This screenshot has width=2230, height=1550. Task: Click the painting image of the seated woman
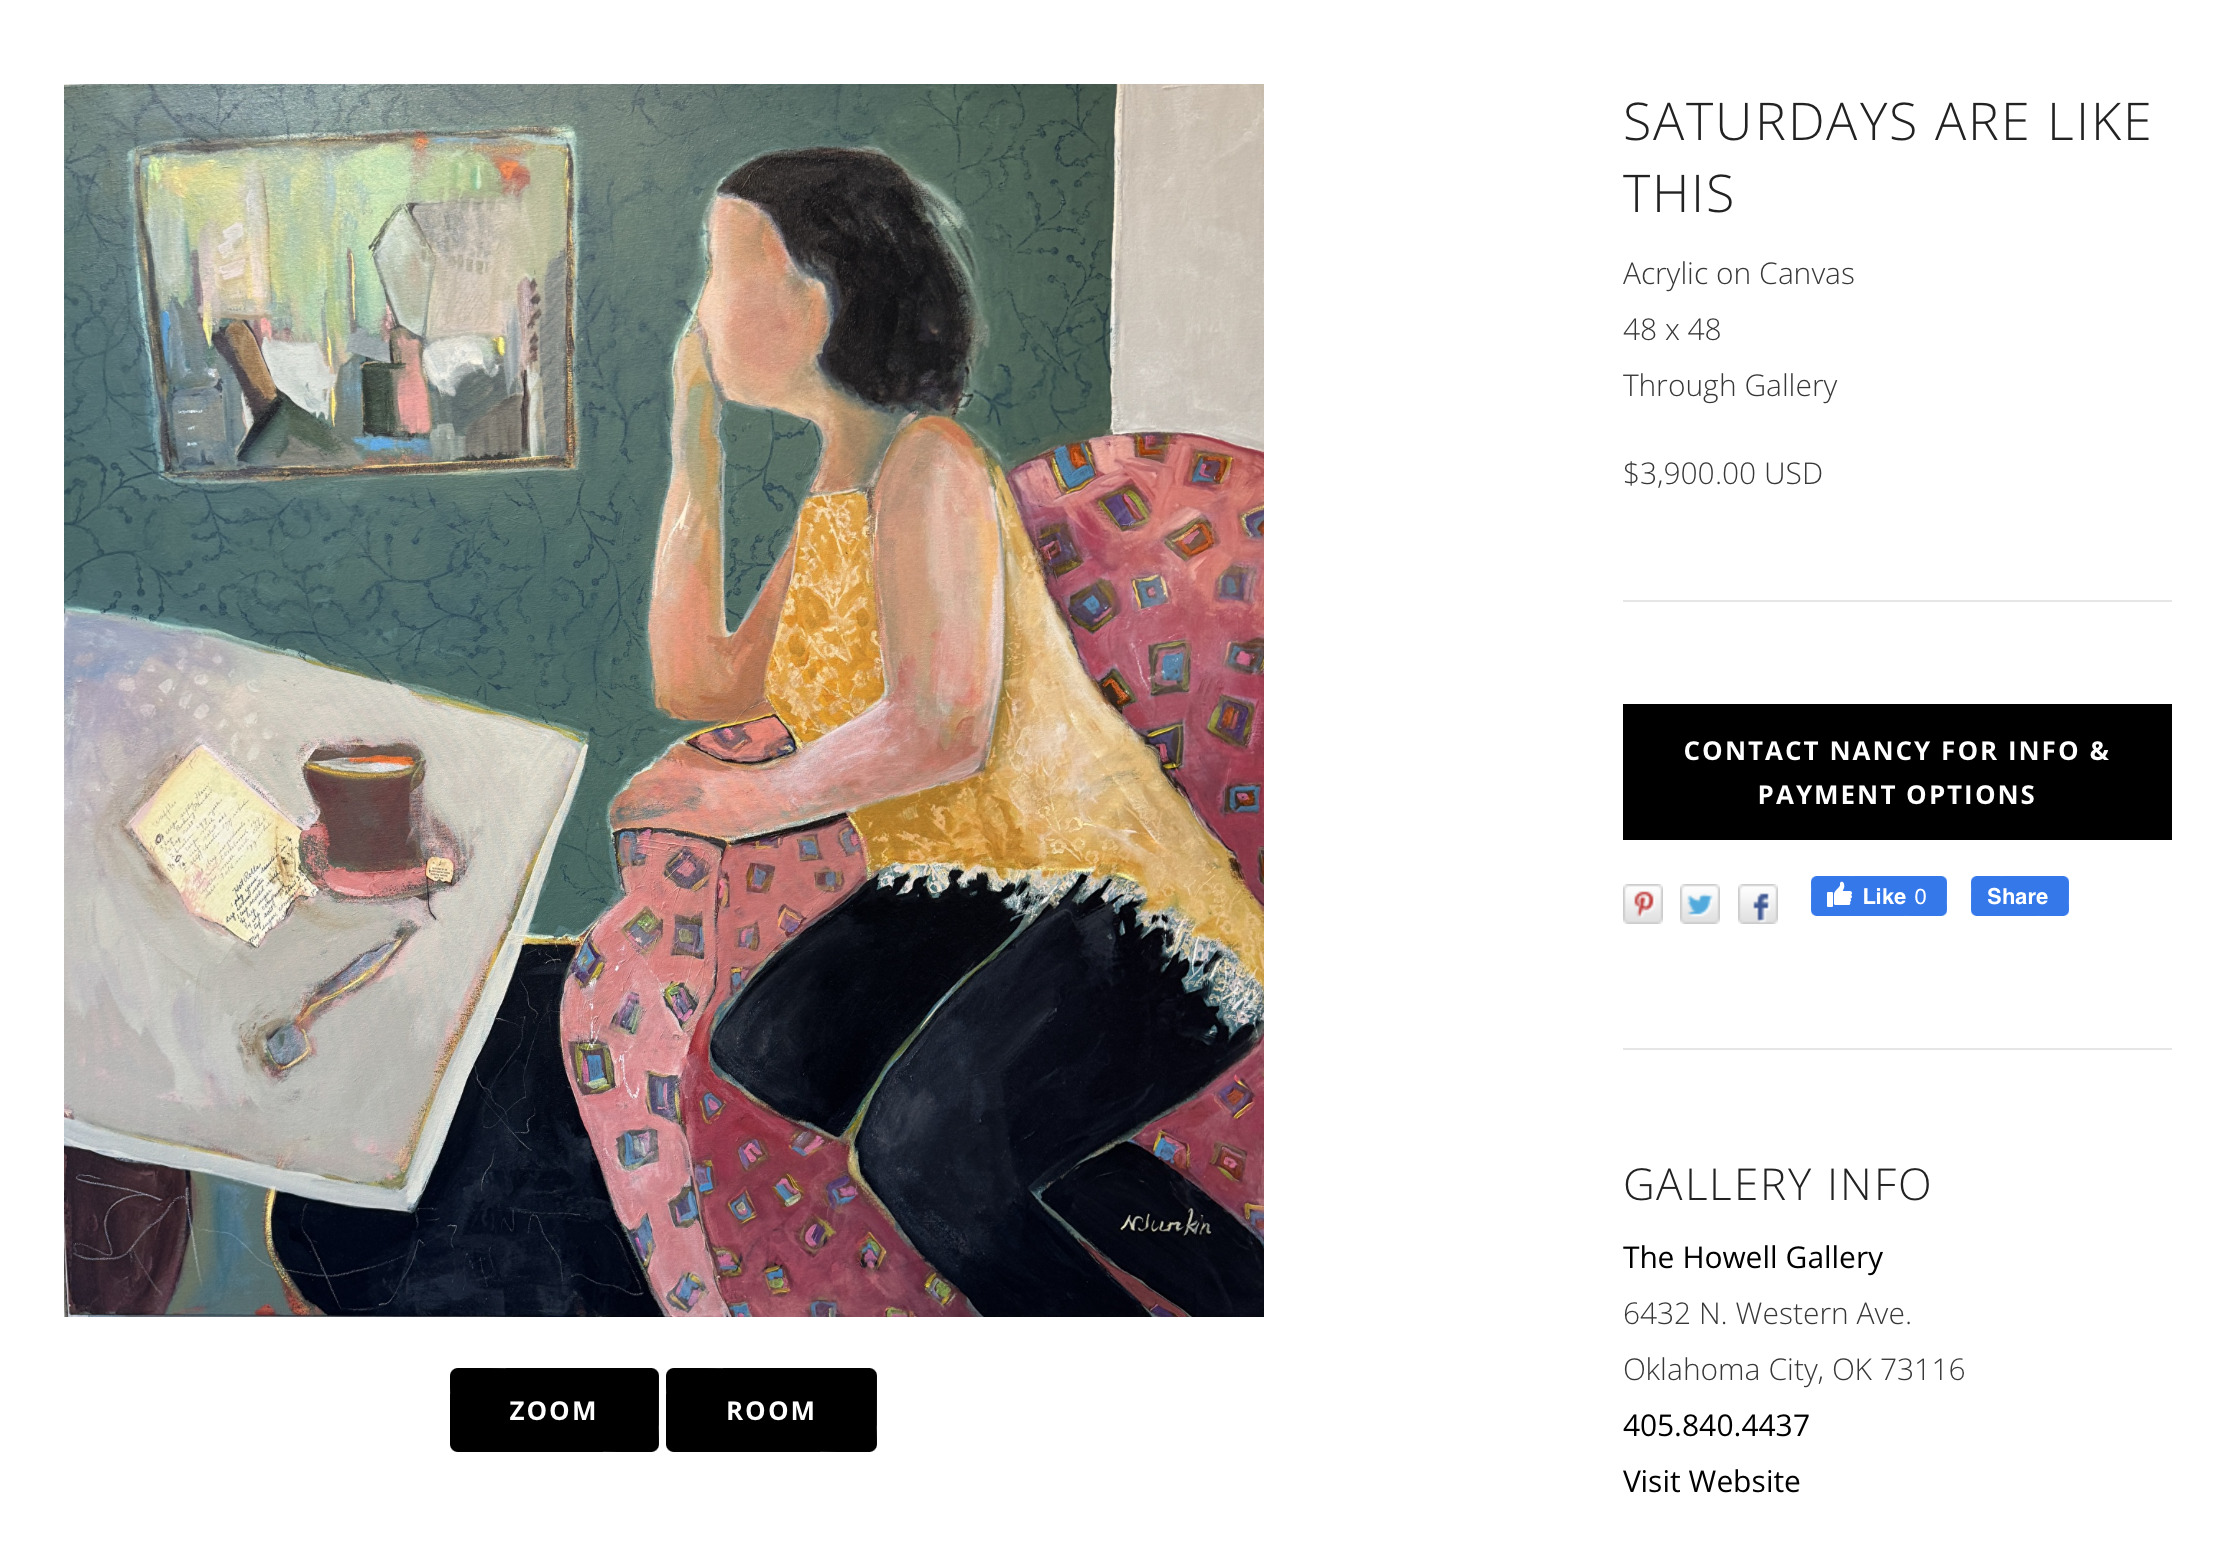[664, 700]
